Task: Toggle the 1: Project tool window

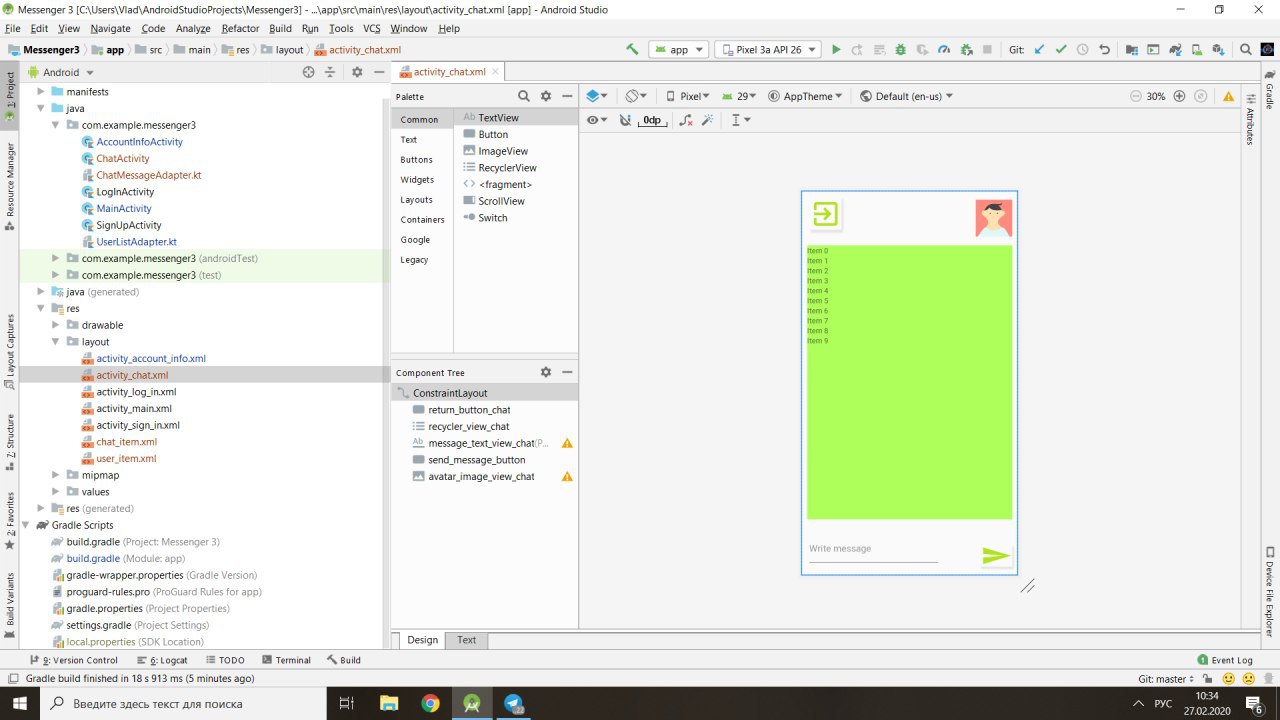Action: pyautogui.click(x=10, y=95)
